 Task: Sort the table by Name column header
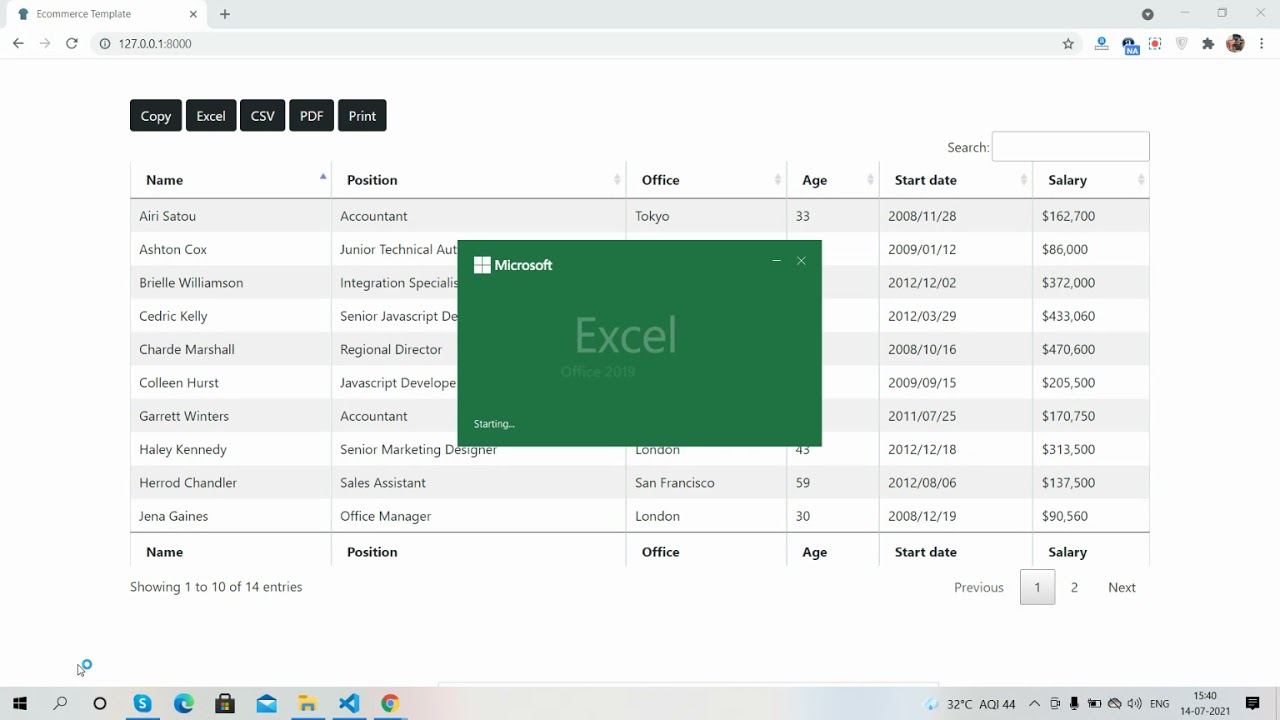point(231,180)
